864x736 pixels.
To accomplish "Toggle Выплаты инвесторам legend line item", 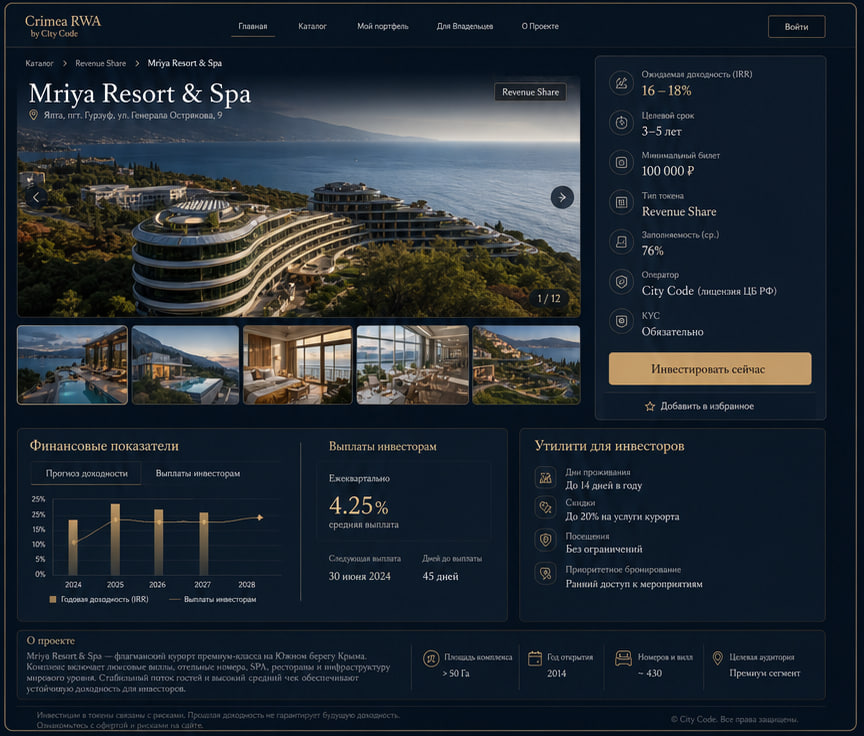I will point(213,599).
